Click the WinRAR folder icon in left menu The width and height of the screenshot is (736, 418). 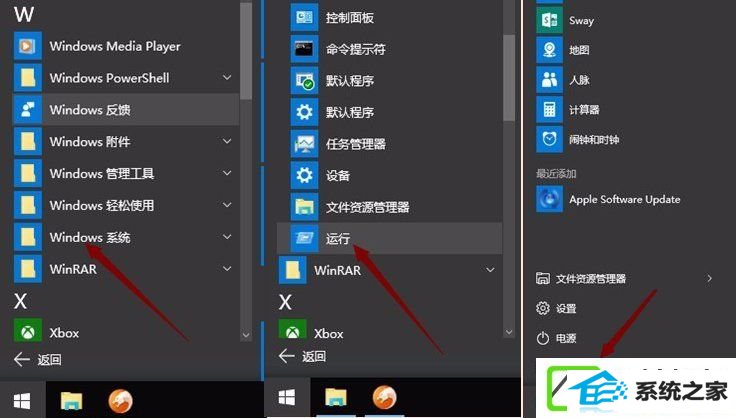pyautogui.click(x=28, y=269)
